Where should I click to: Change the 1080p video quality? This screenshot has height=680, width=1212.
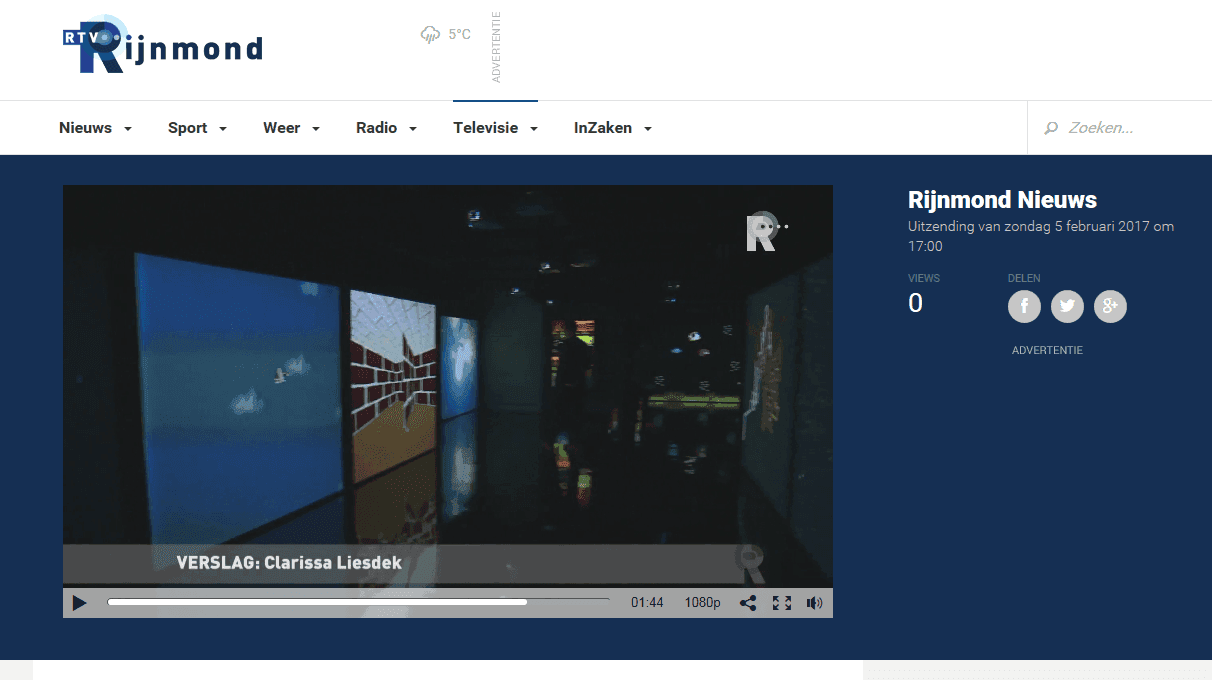click(x=702, y=603)
